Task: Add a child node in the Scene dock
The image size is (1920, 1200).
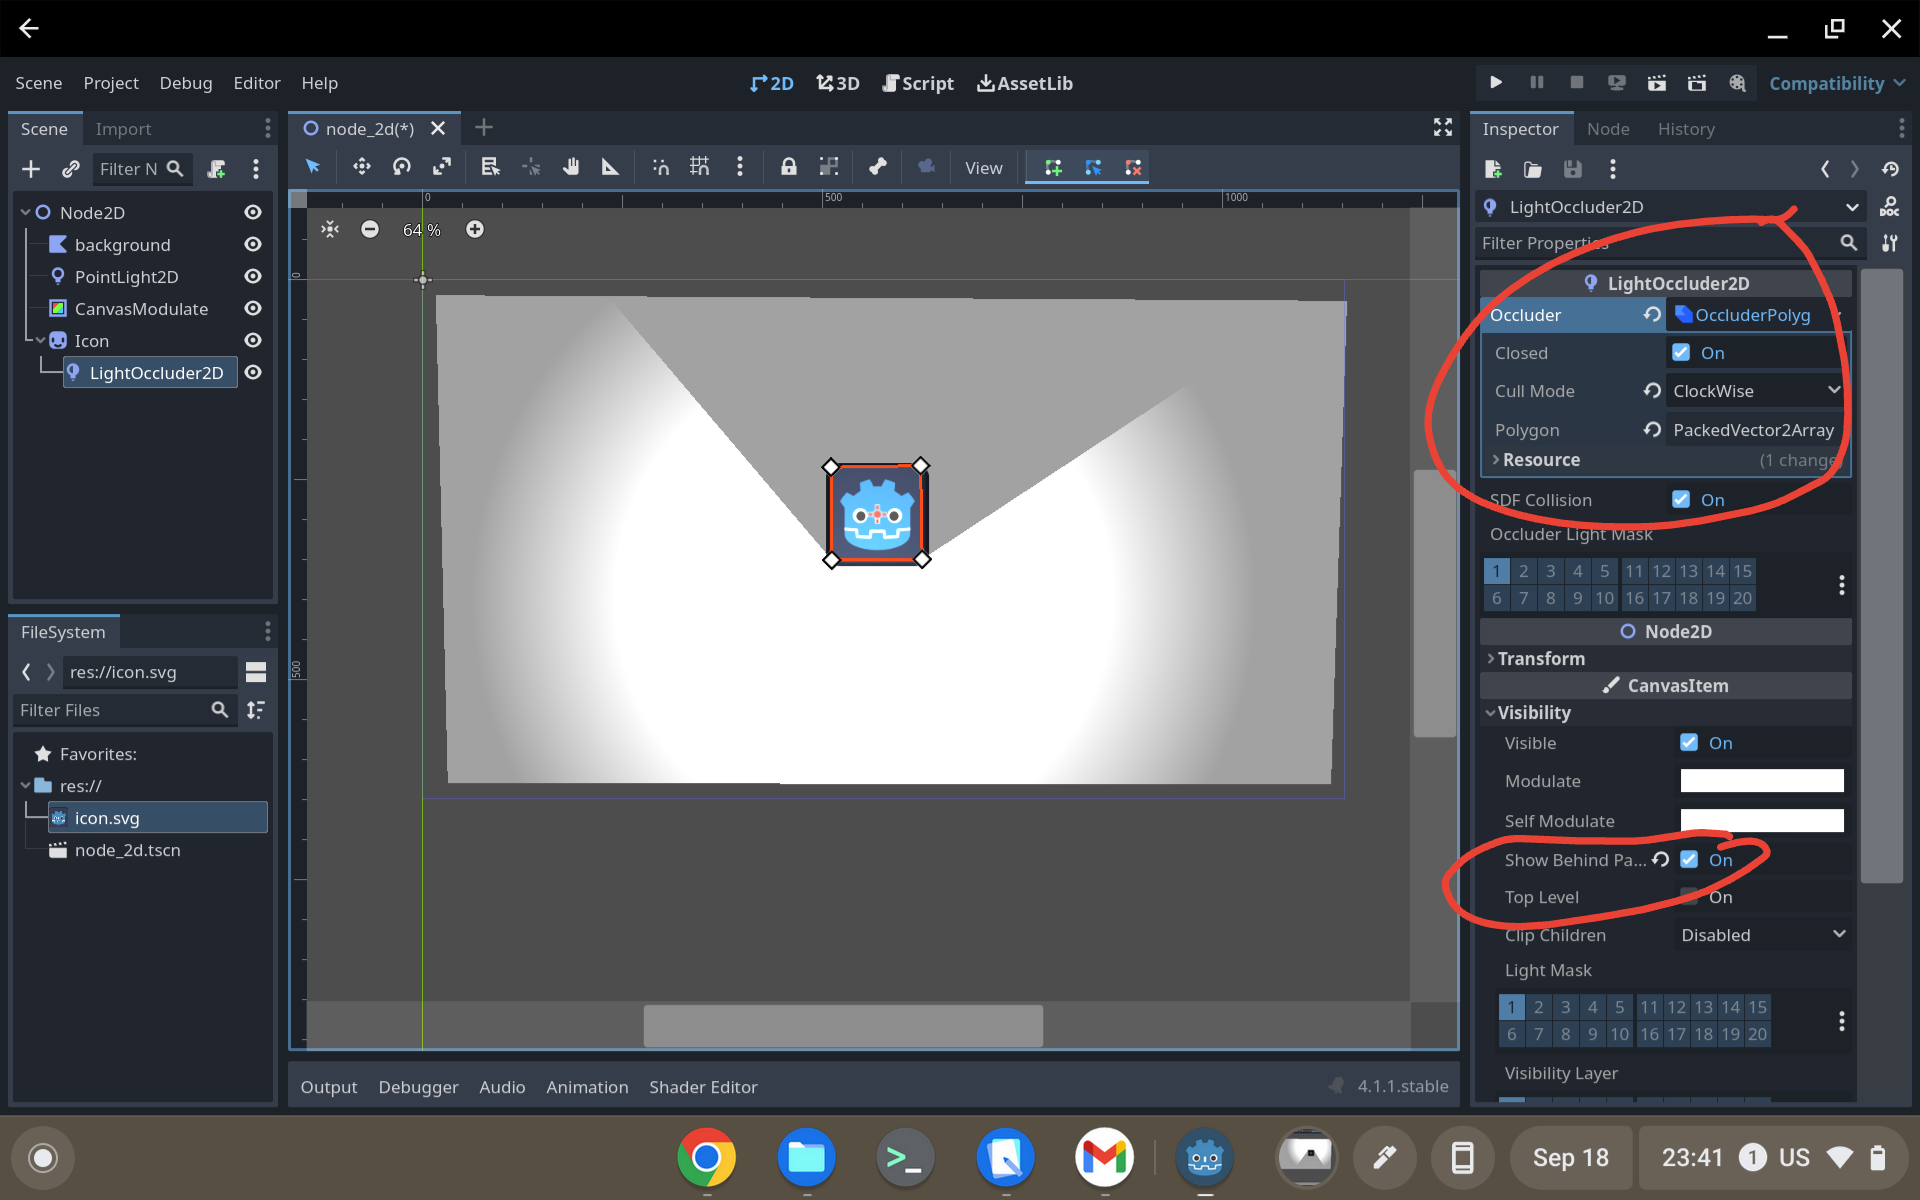Action: (31, 168)
